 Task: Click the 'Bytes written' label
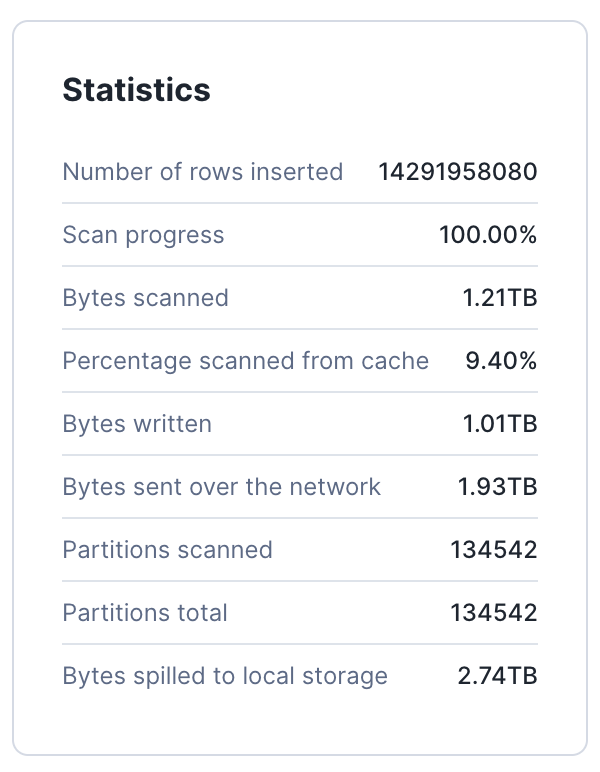pyautogui.click(x=137, y=424)
